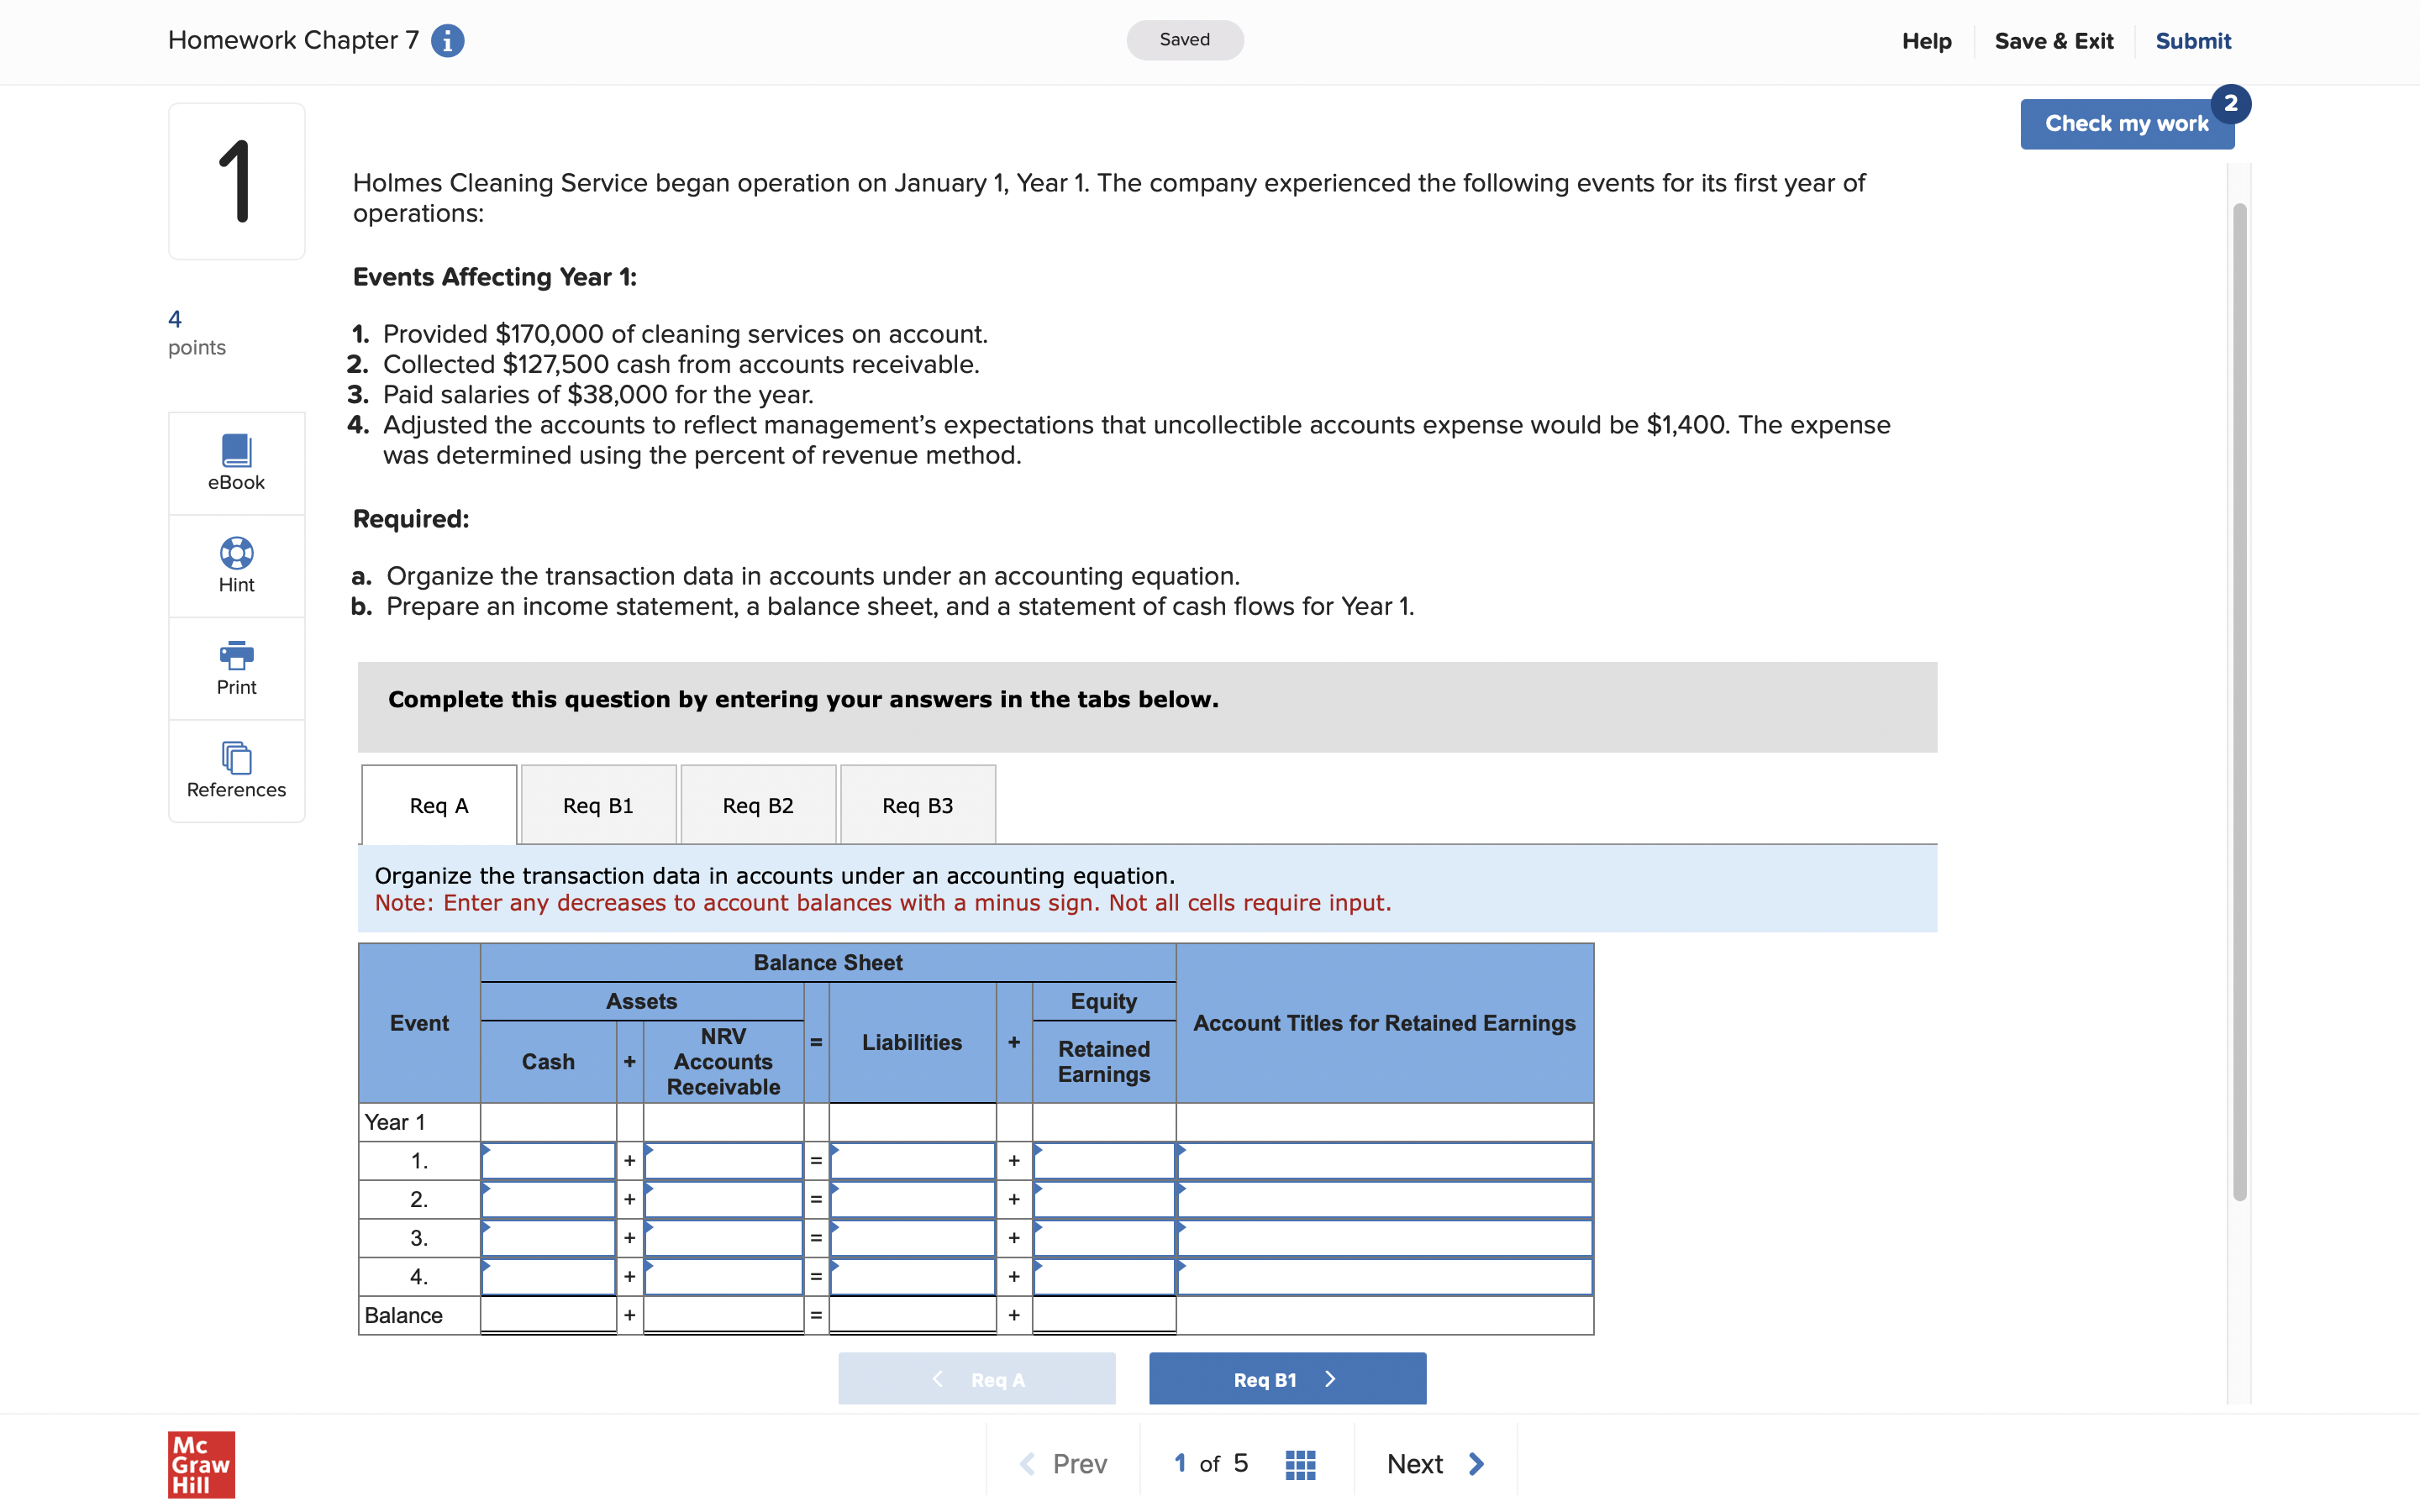The height and width of the screenshot is (1512, 2420).
Task: Click the McGraw Hill logo
Action: coord(201,1464)
